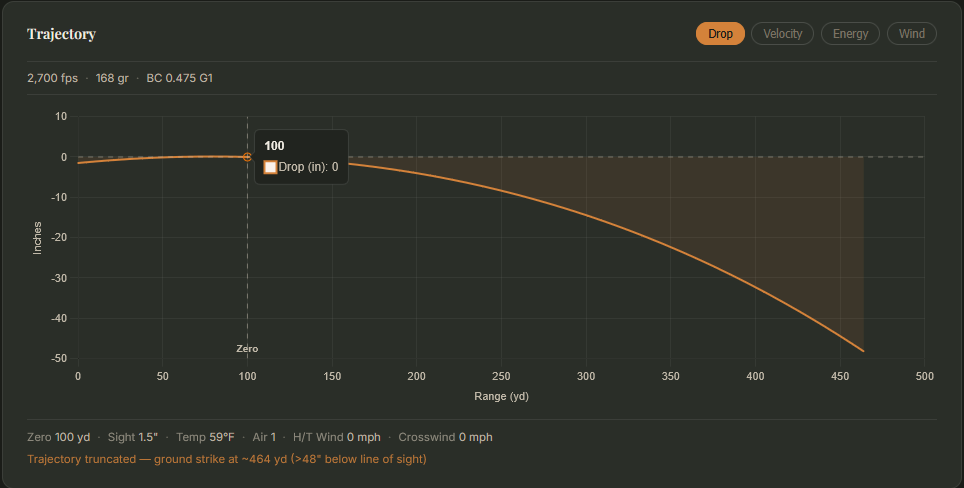This screenshot has width=964, height=488.
Task: Open the Energy chart tab
Action: coord(850,34)
